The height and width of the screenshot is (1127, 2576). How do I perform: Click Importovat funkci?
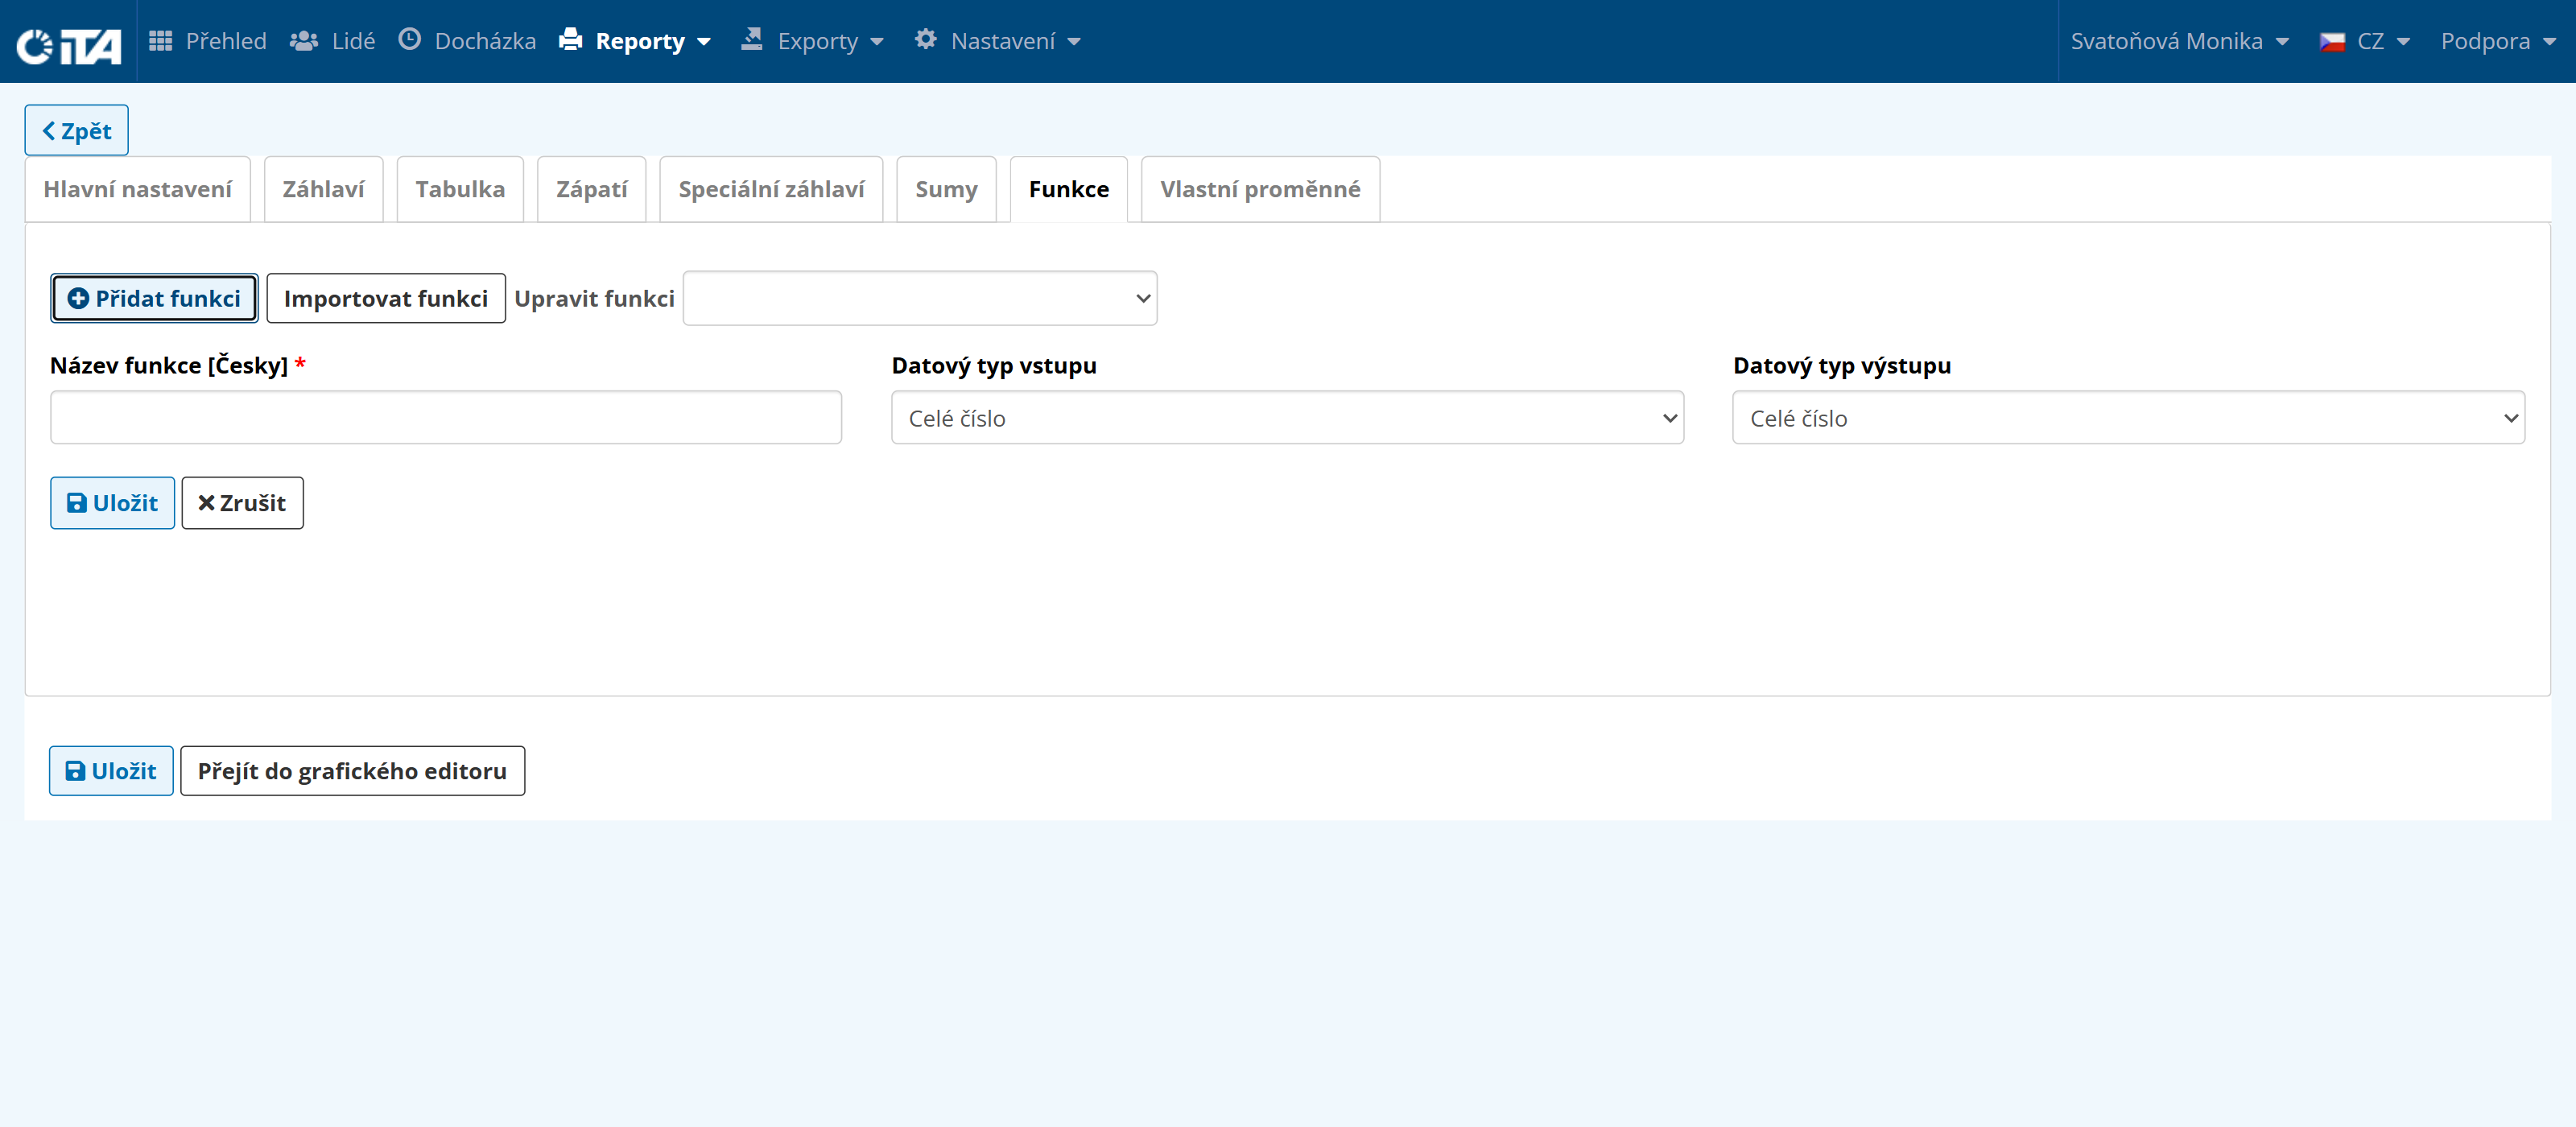click(x=386, y=298)
